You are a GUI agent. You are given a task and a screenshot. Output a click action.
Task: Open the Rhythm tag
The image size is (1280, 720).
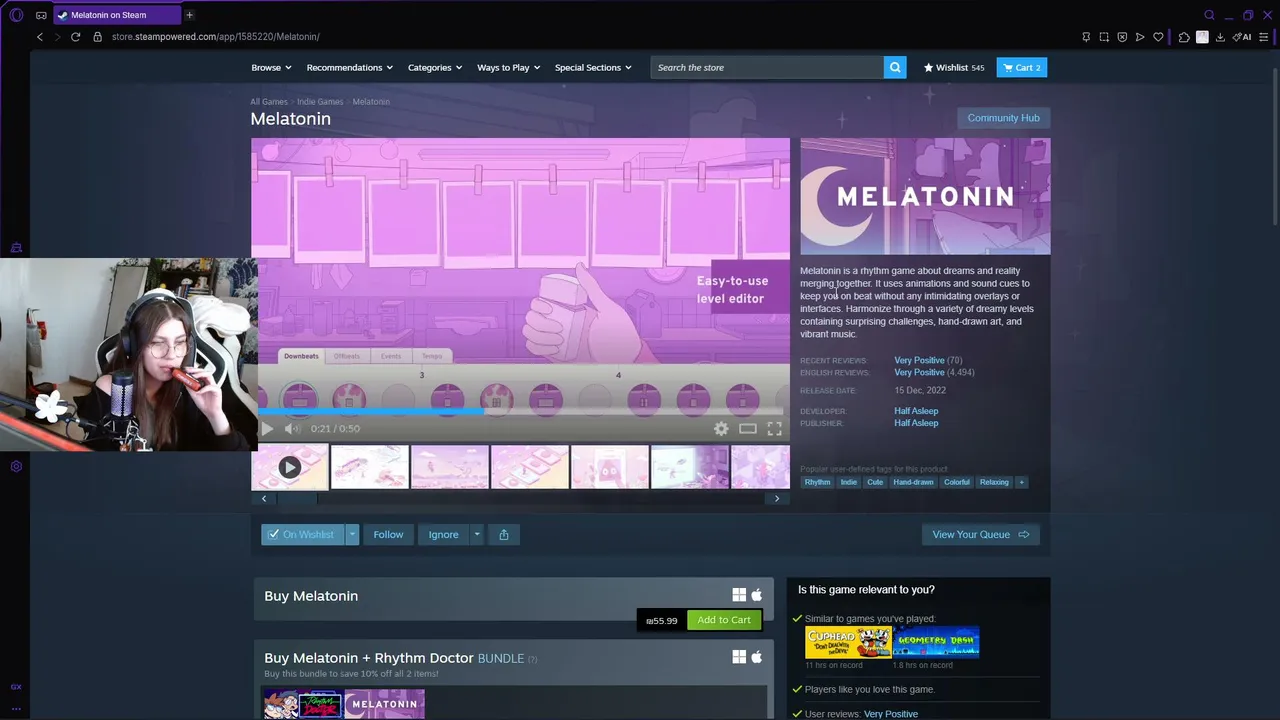point(817,482)
